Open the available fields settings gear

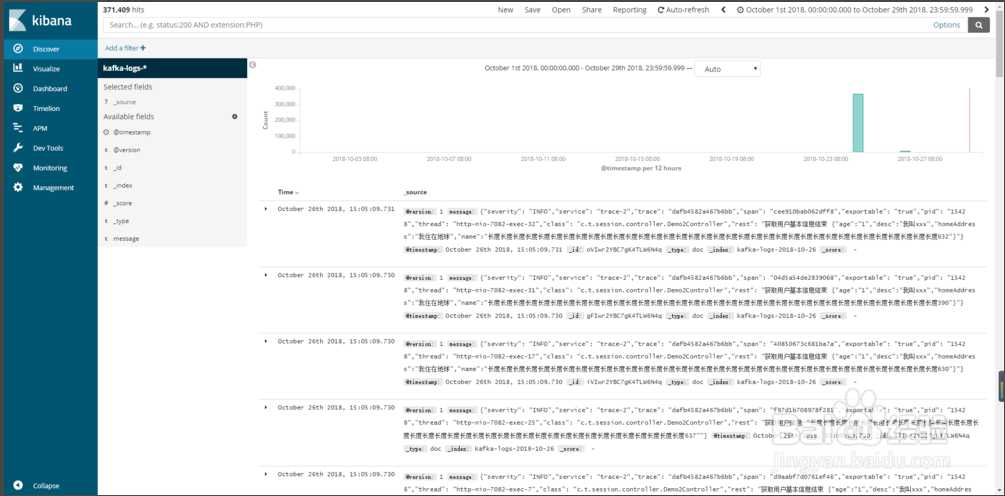click(x=235, y=117)
